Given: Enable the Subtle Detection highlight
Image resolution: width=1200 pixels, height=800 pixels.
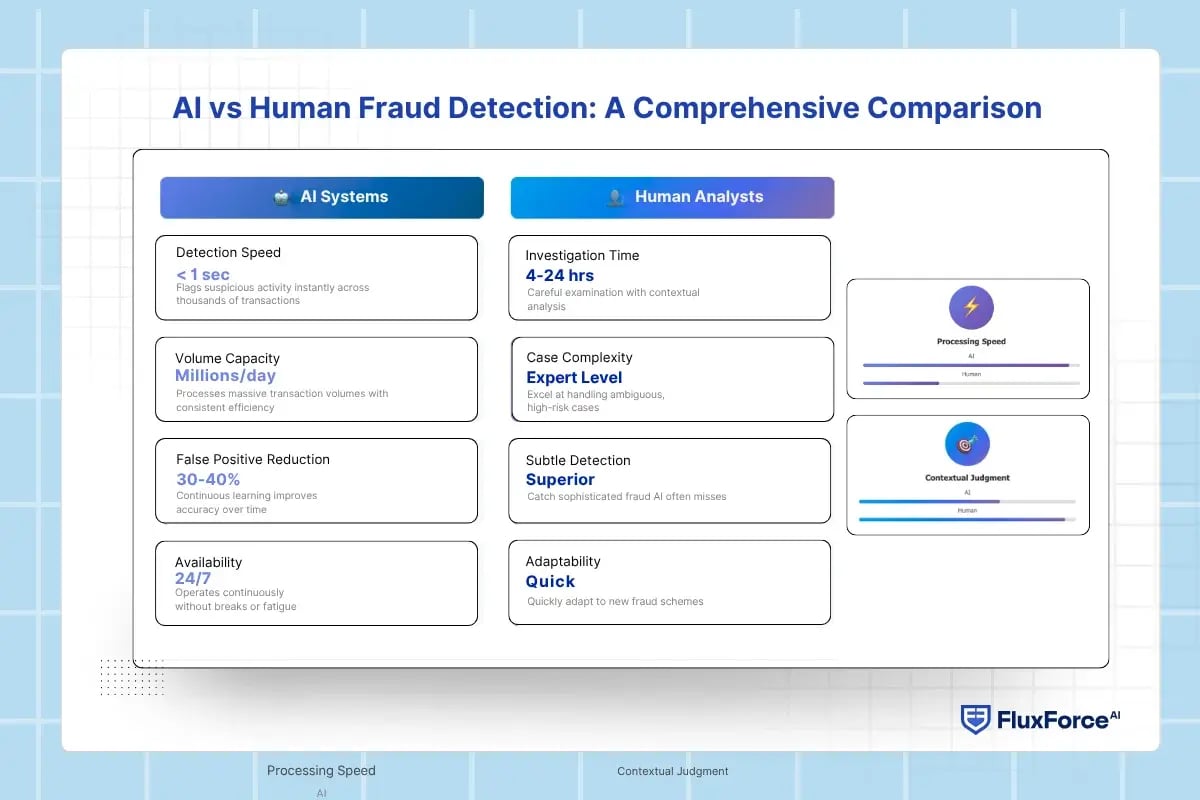Looking at the screenshot, I should (669, 481).
